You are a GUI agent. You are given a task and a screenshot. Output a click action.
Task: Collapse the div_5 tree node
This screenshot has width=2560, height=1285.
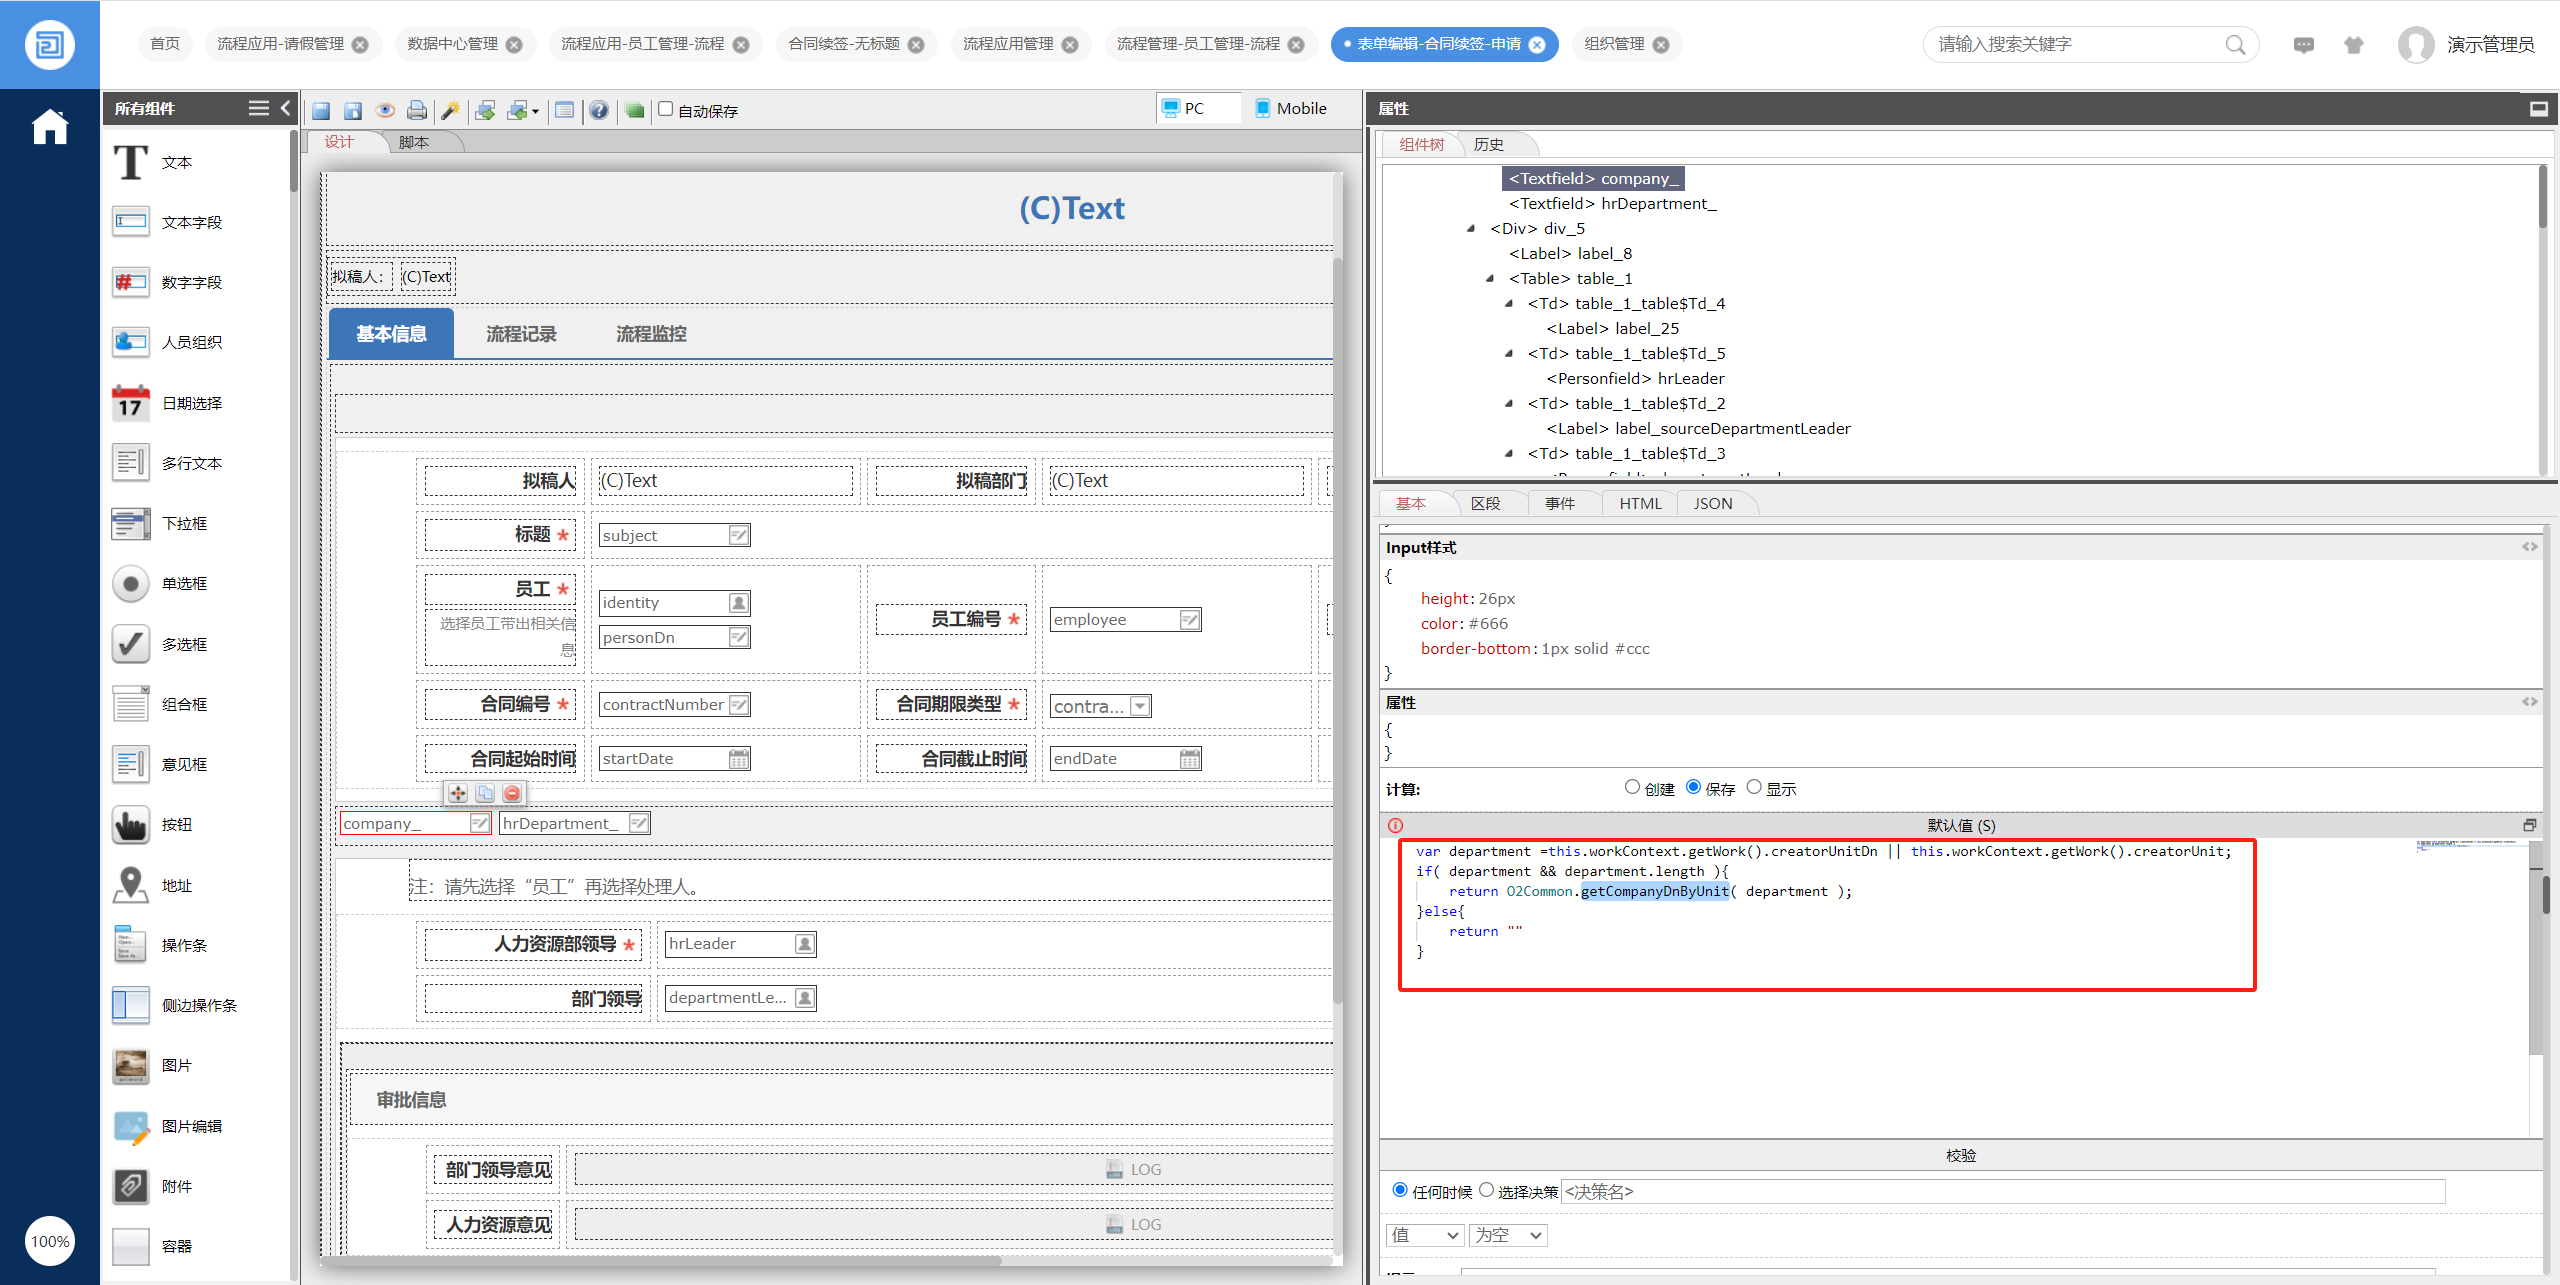(x=1471, y=228)
